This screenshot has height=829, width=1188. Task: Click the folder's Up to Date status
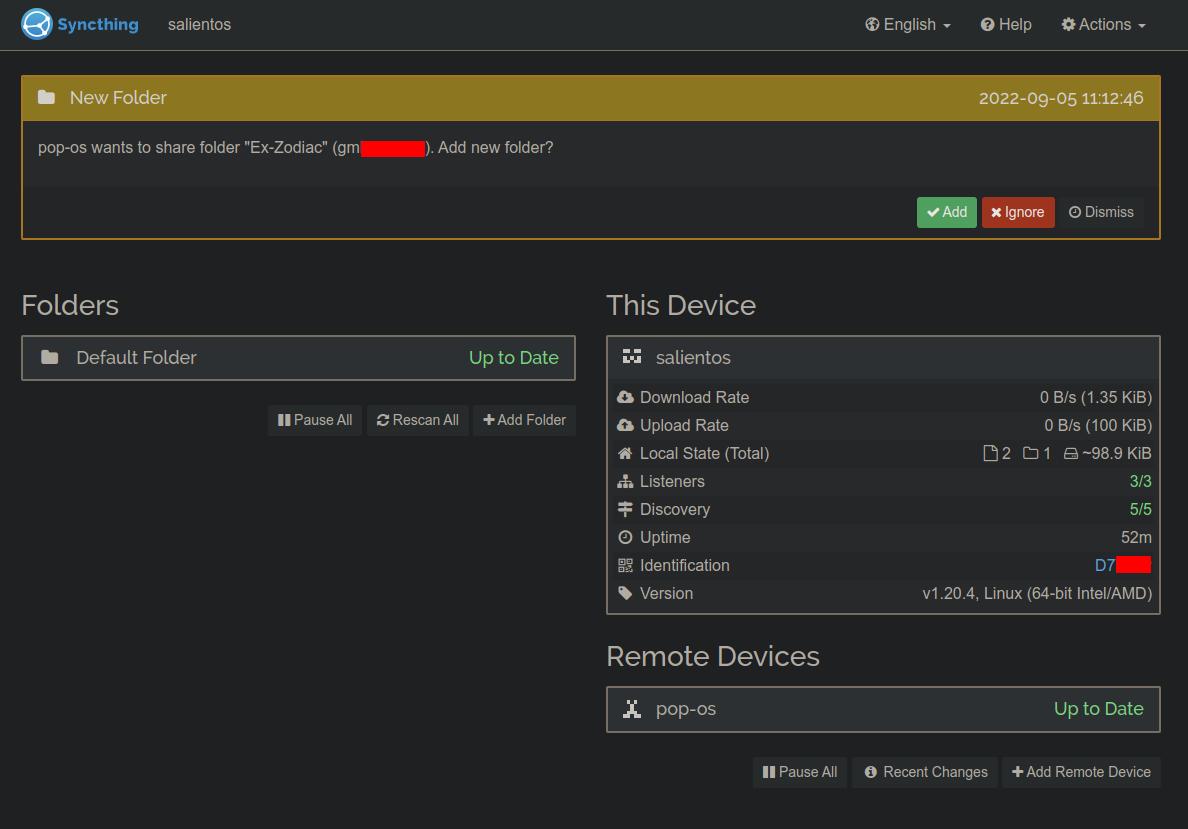tap(514, 358)
